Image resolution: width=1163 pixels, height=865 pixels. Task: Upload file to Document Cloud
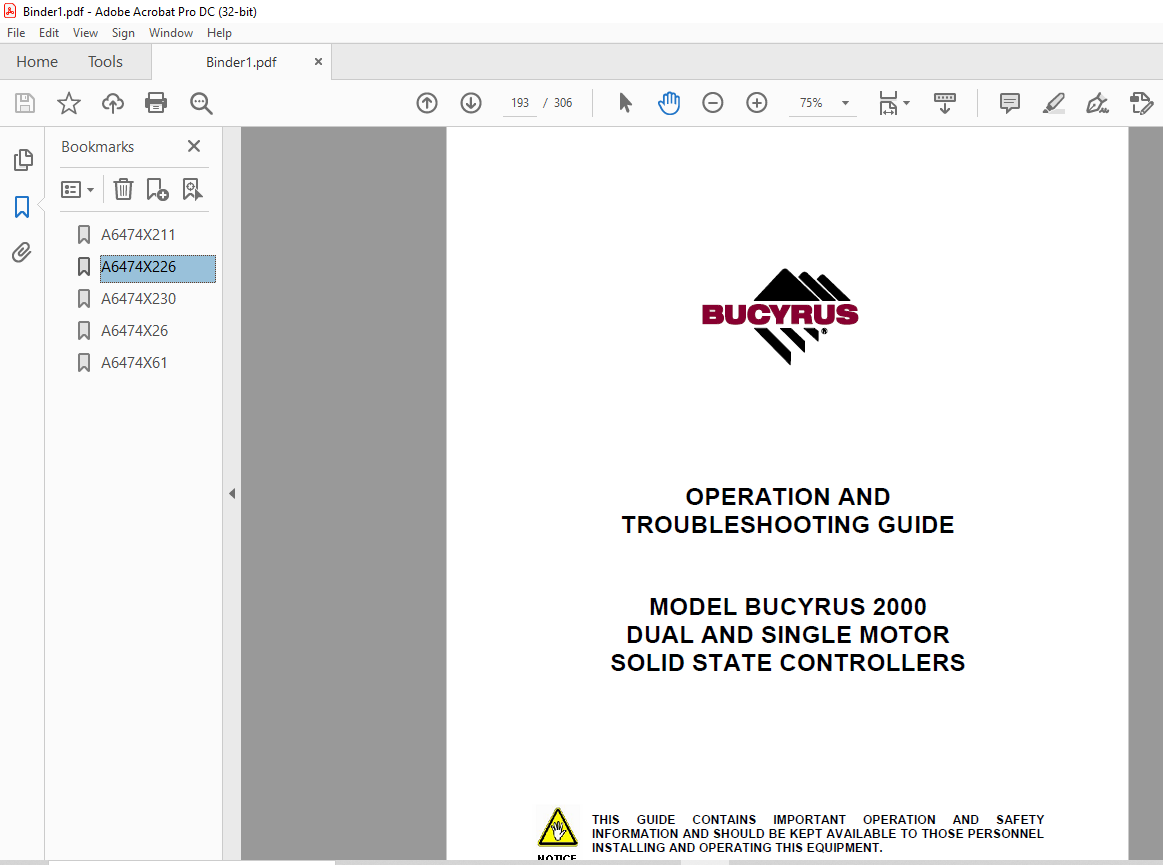(113, 103)
